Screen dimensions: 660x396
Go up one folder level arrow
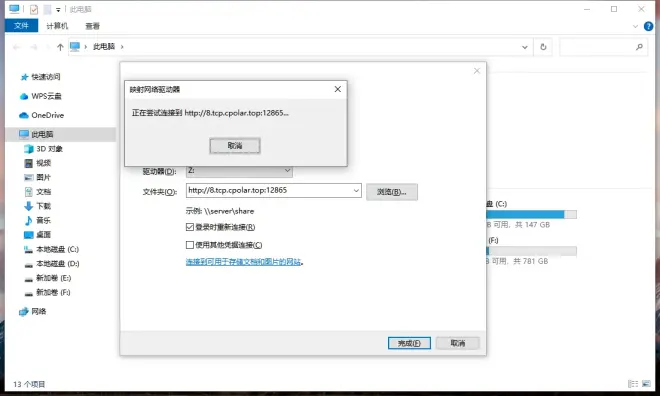[60, 47]
